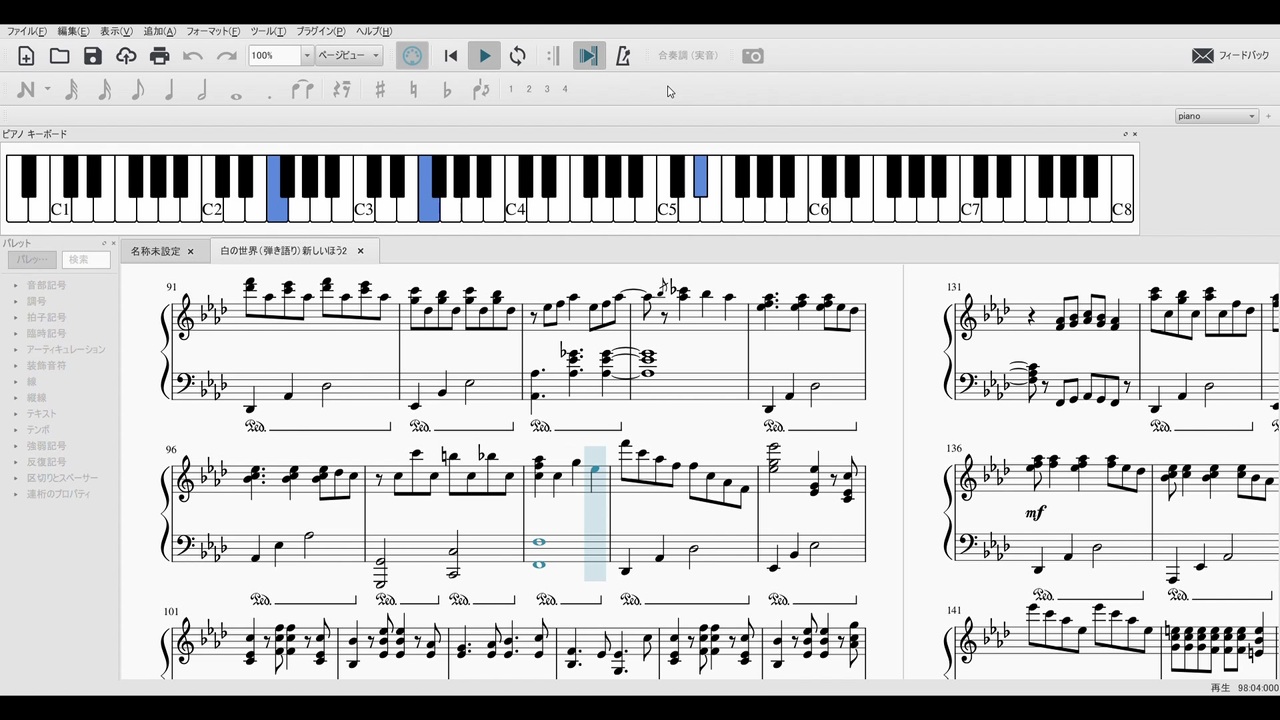Viewport: 1280px width, 720px height.
Task: Open the 編集 menu
Action: point(73,32)
